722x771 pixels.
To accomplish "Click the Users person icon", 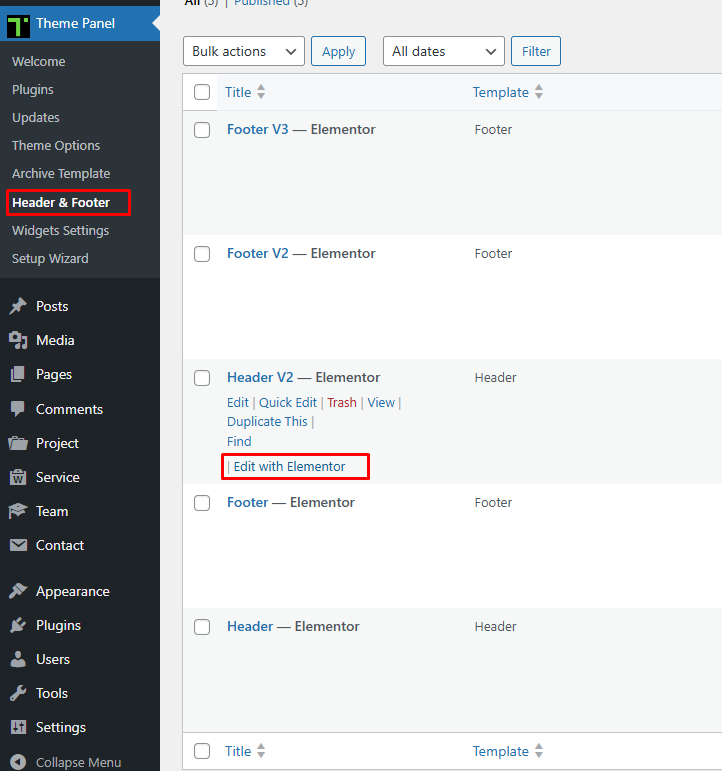I will click(x=18, y=659).
